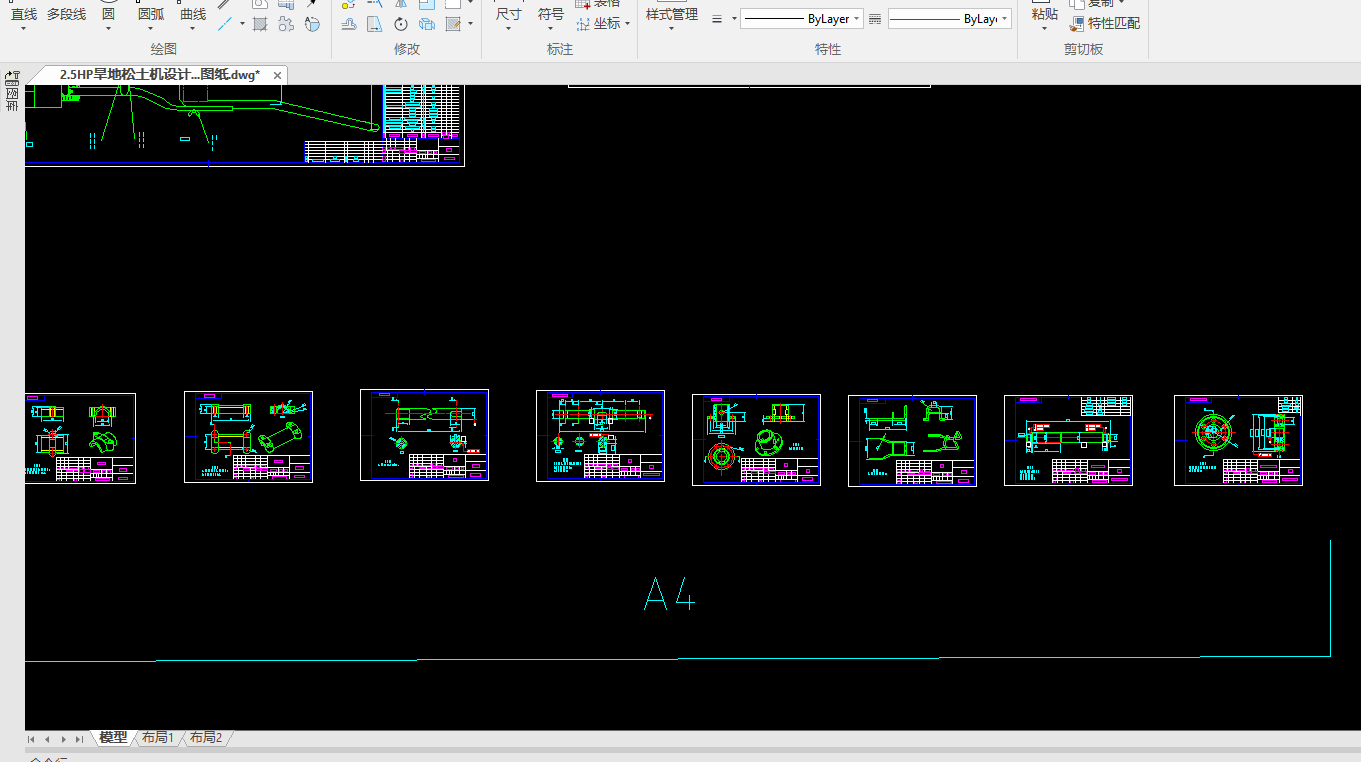This screenshot has height=762, width=1361.
Task: Click the 标注 panel label
Action: coord(560,49)
